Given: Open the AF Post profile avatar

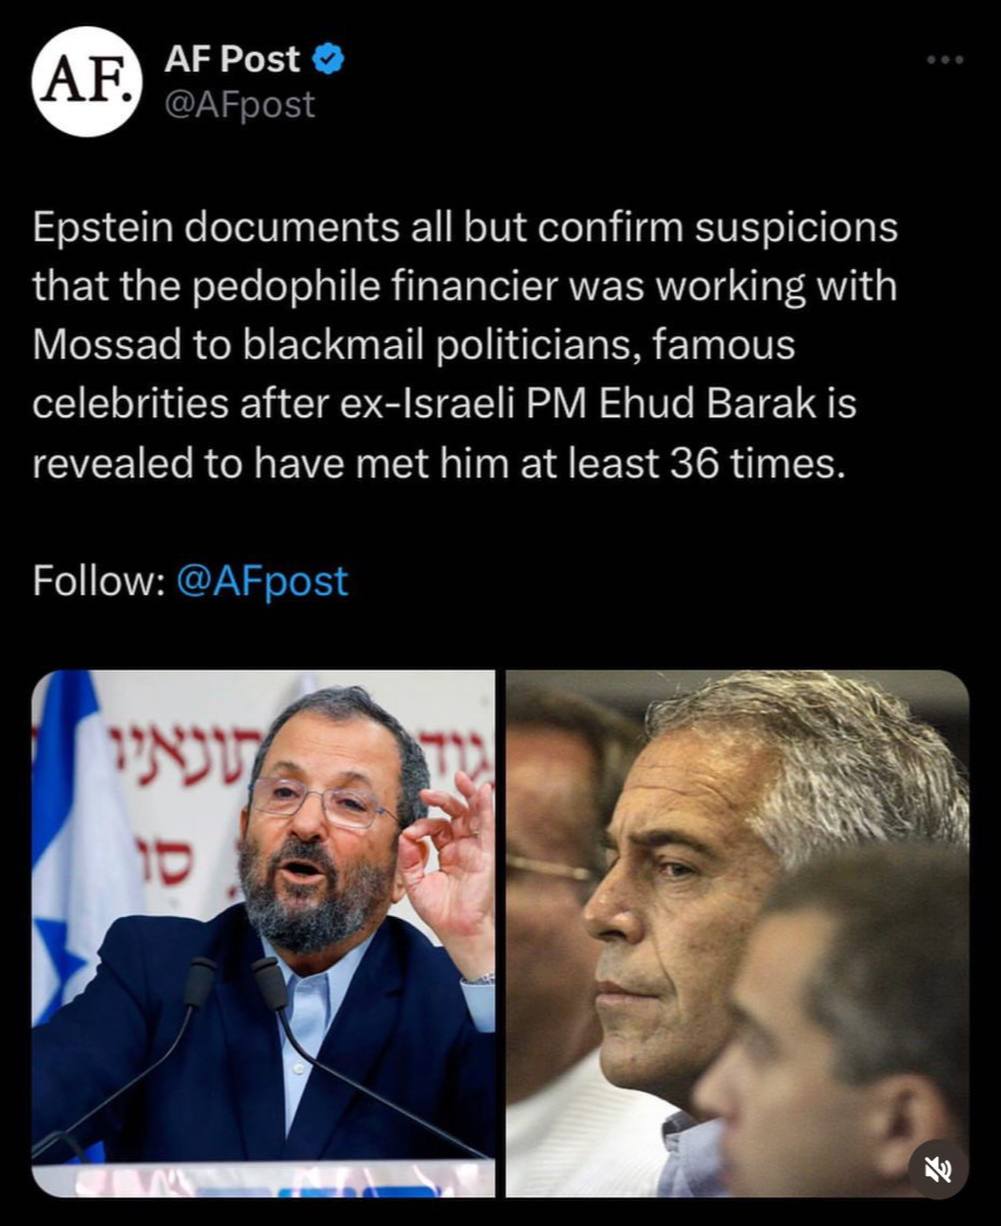Looking at the screenshot, I should (85, 81).
